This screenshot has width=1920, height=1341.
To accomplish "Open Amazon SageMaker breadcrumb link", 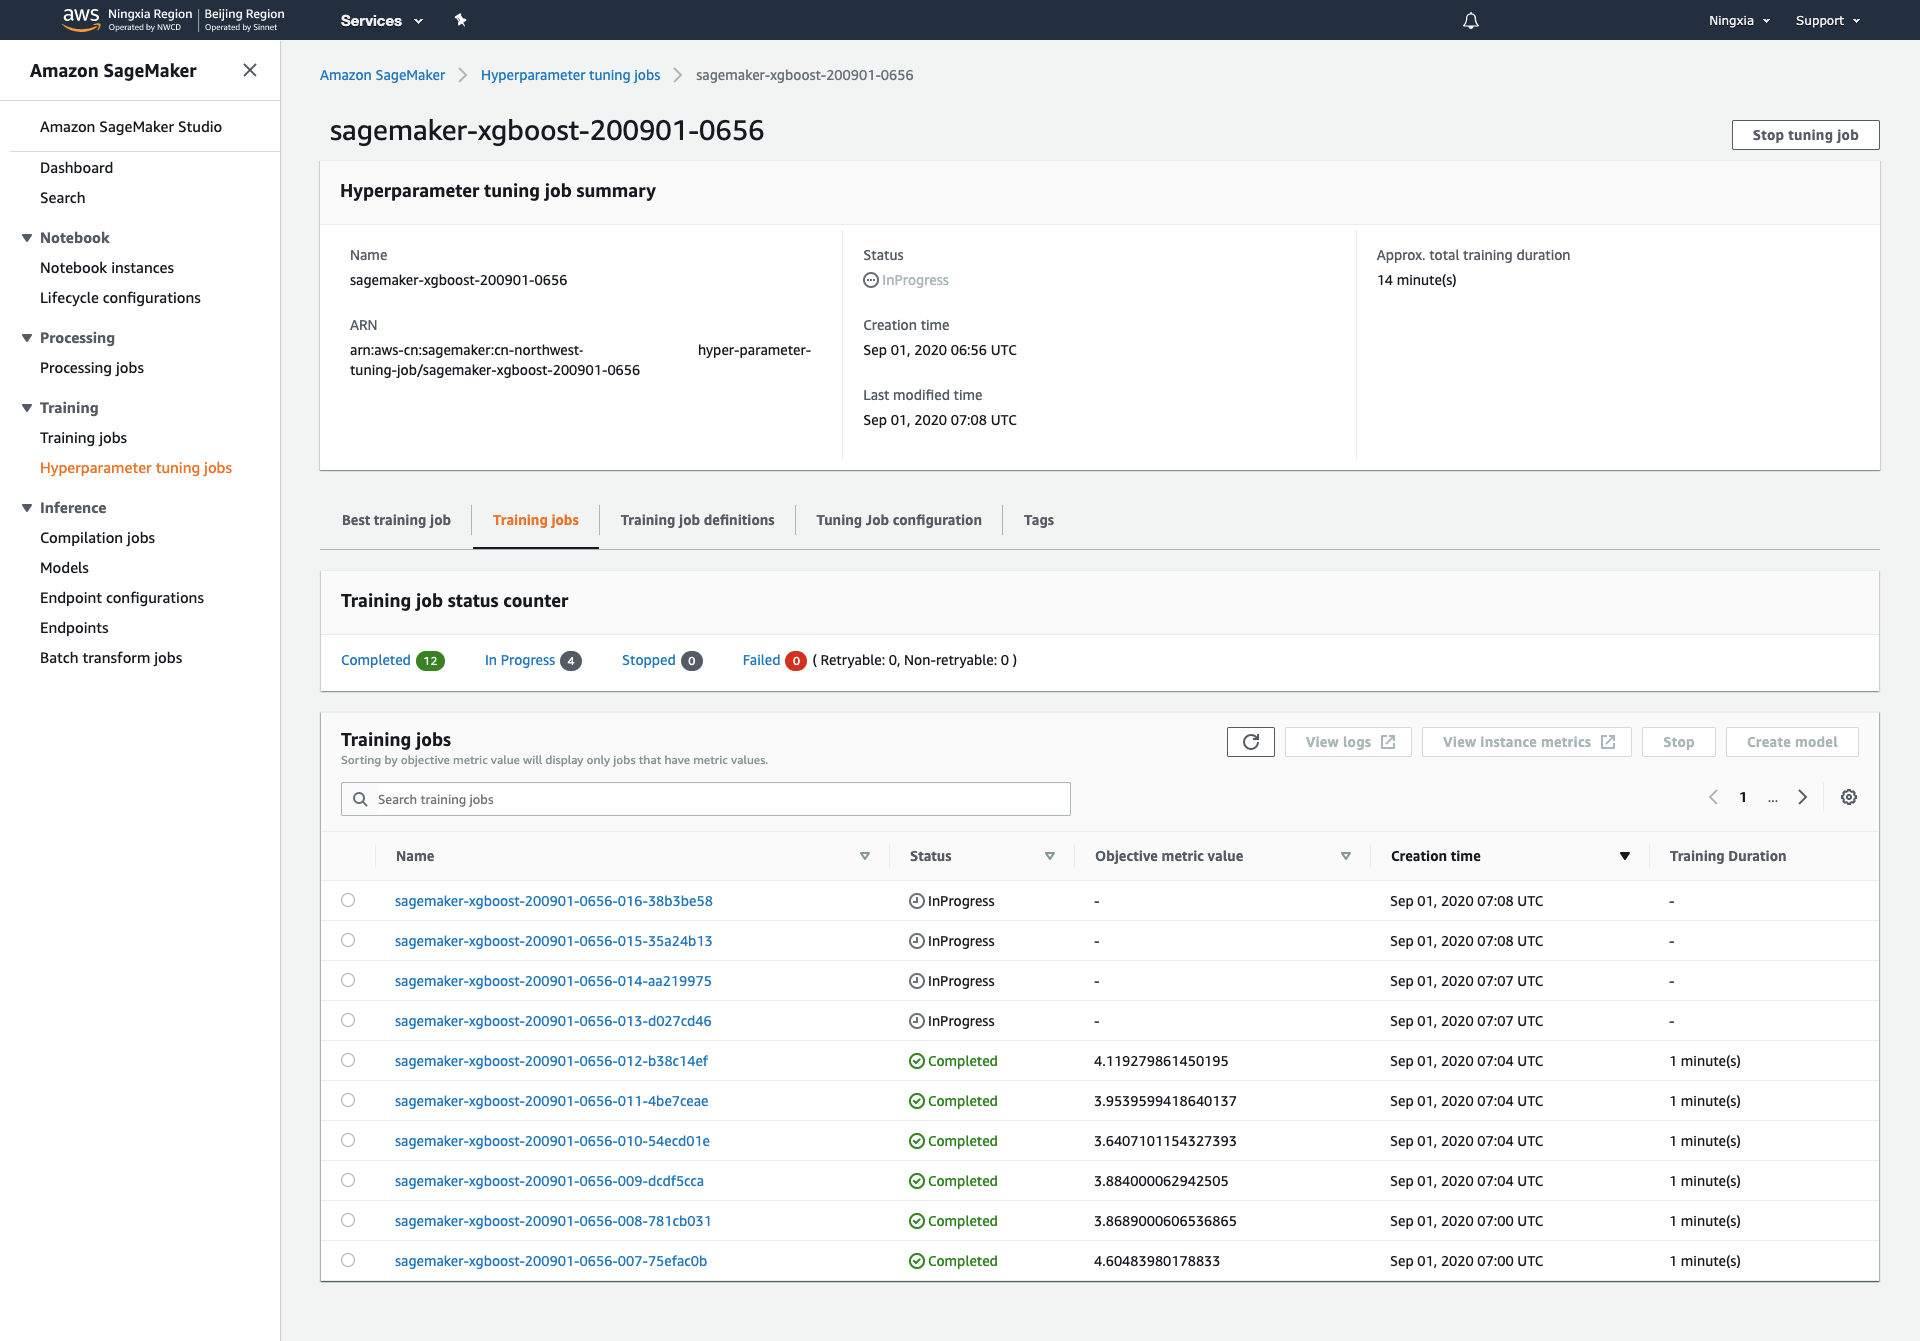I will 382,75.
